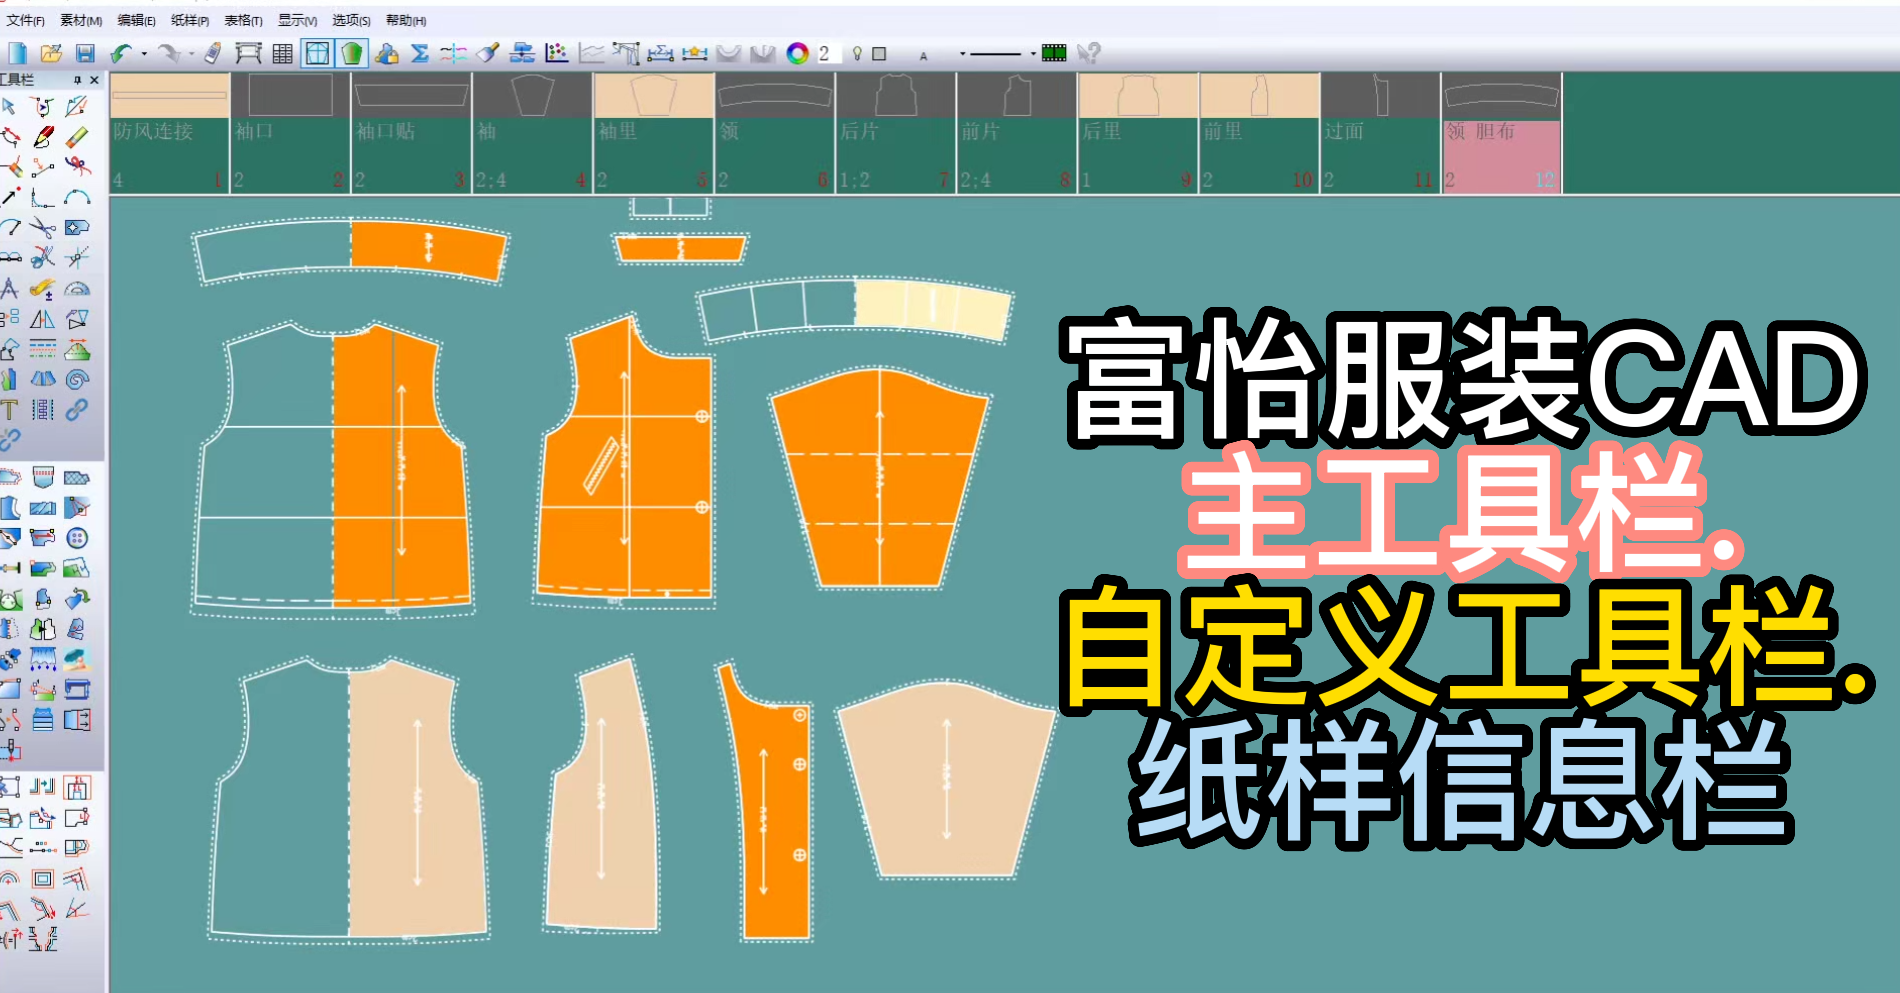Select the spiral tool
1900x993 pixels.
pos(77,380)
